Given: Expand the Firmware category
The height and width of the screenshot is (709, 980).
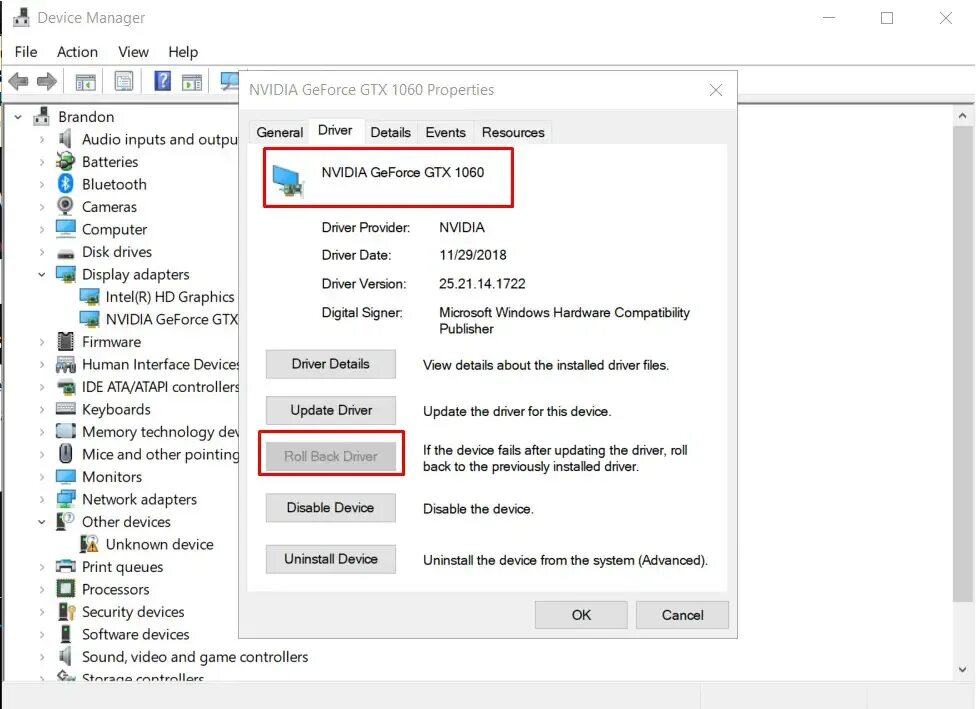Looking at the screenshot, I should pos(42,342).
